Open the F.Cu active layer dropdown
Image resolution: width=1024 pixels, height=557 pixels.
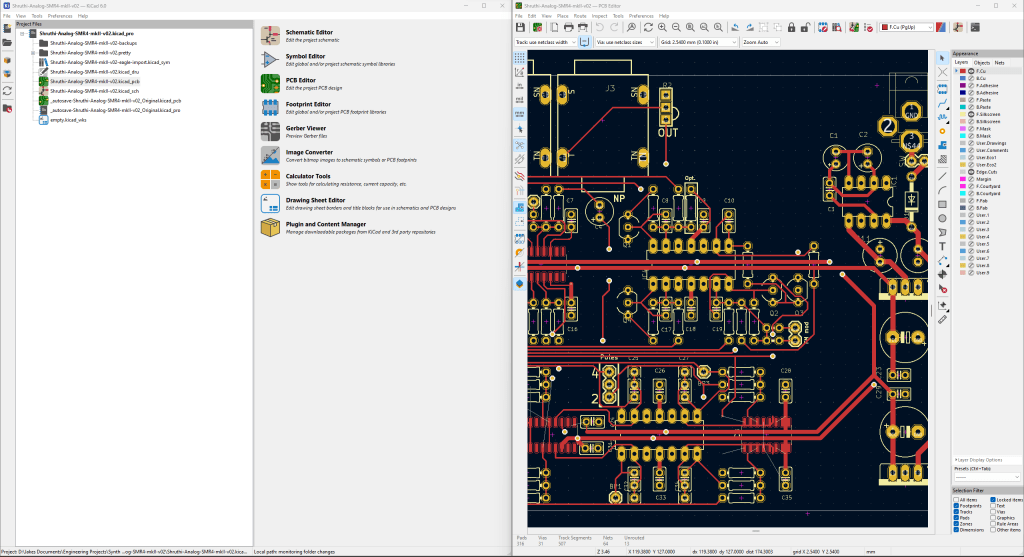(x=907, y=27)
